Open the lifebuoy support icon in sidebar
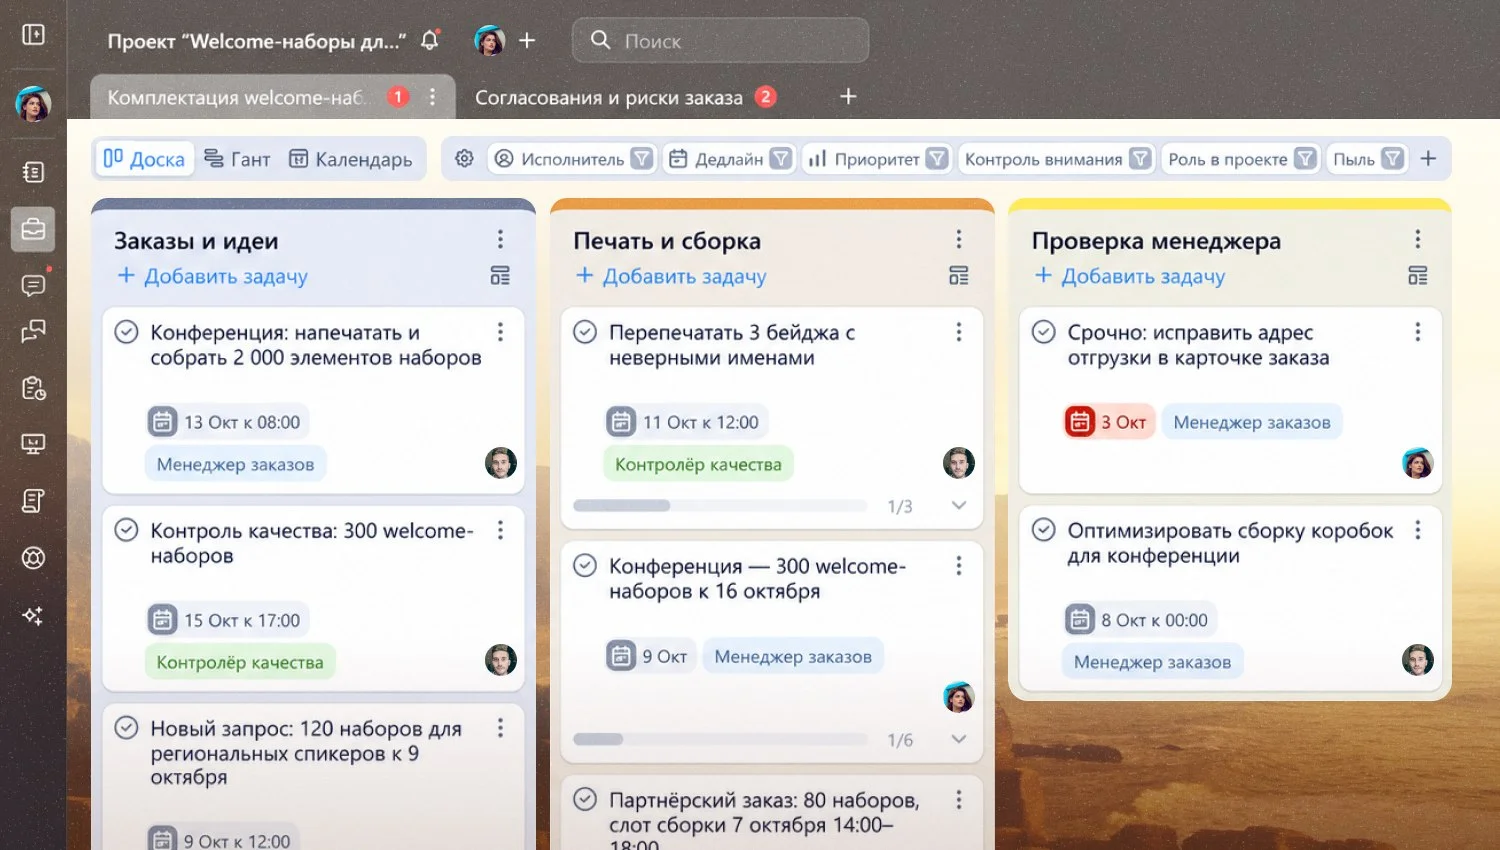 point(33,558)
